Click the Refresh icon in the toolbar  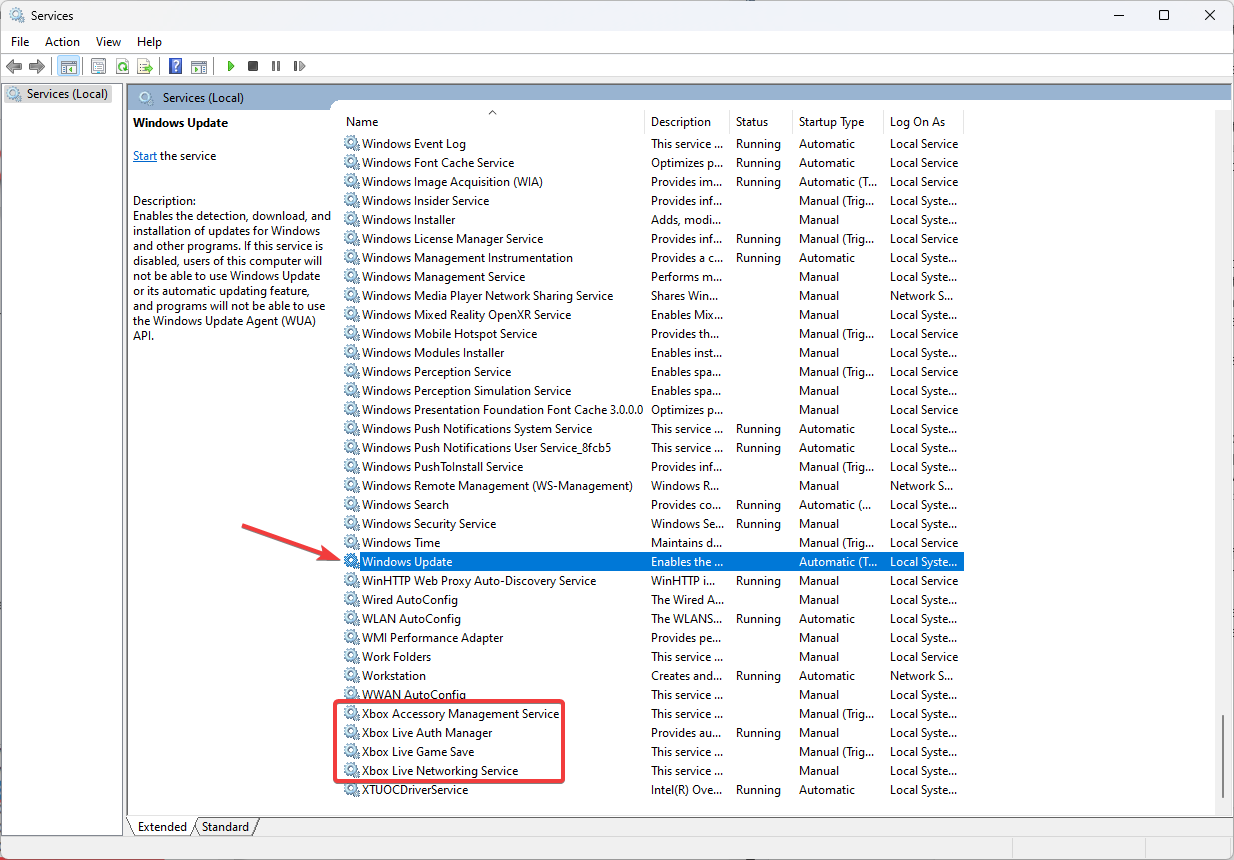[x=122, y=66]
